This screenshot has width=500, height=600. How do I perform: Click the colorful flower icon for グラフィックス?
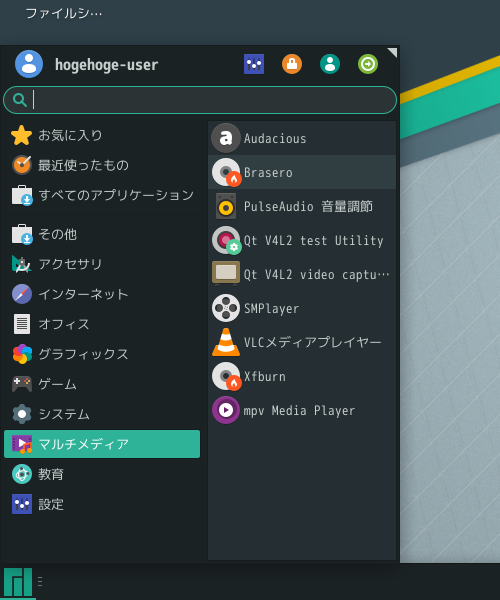click(22, 354)
